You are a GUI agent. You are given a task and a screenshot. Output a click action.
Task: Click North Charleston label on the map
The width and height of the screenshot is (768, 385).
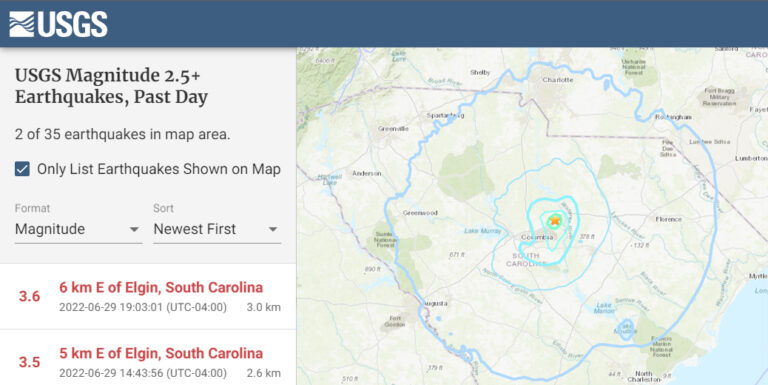point(644,377)
